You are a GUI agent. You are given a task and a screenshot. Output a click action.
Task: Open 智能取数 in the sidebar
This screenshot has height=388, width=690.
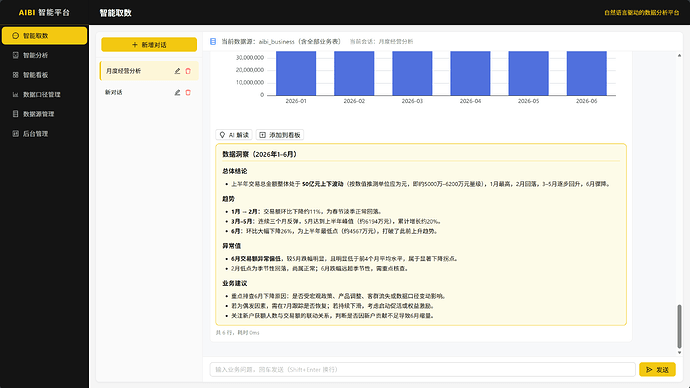tap(44, 36)
